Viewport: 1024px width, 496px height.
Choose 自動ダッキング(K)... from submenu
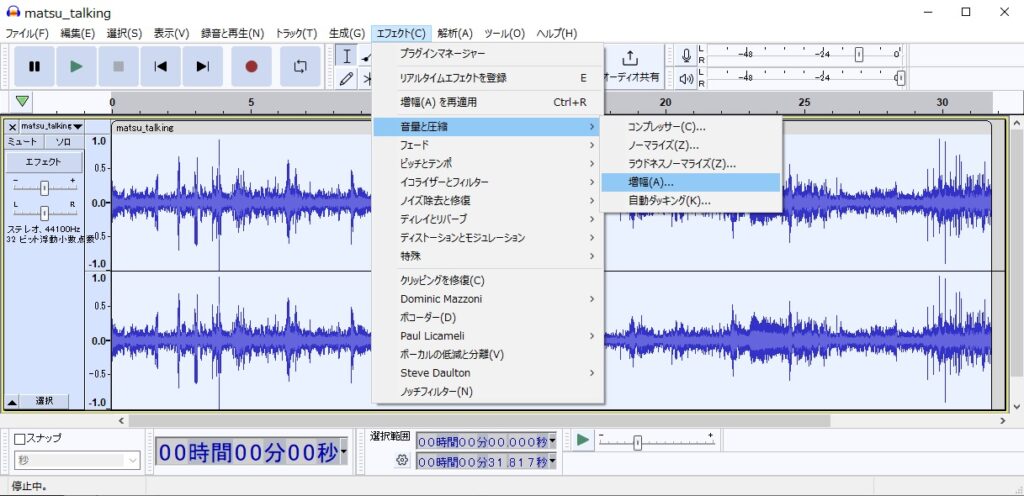click(x=691, y=200)
